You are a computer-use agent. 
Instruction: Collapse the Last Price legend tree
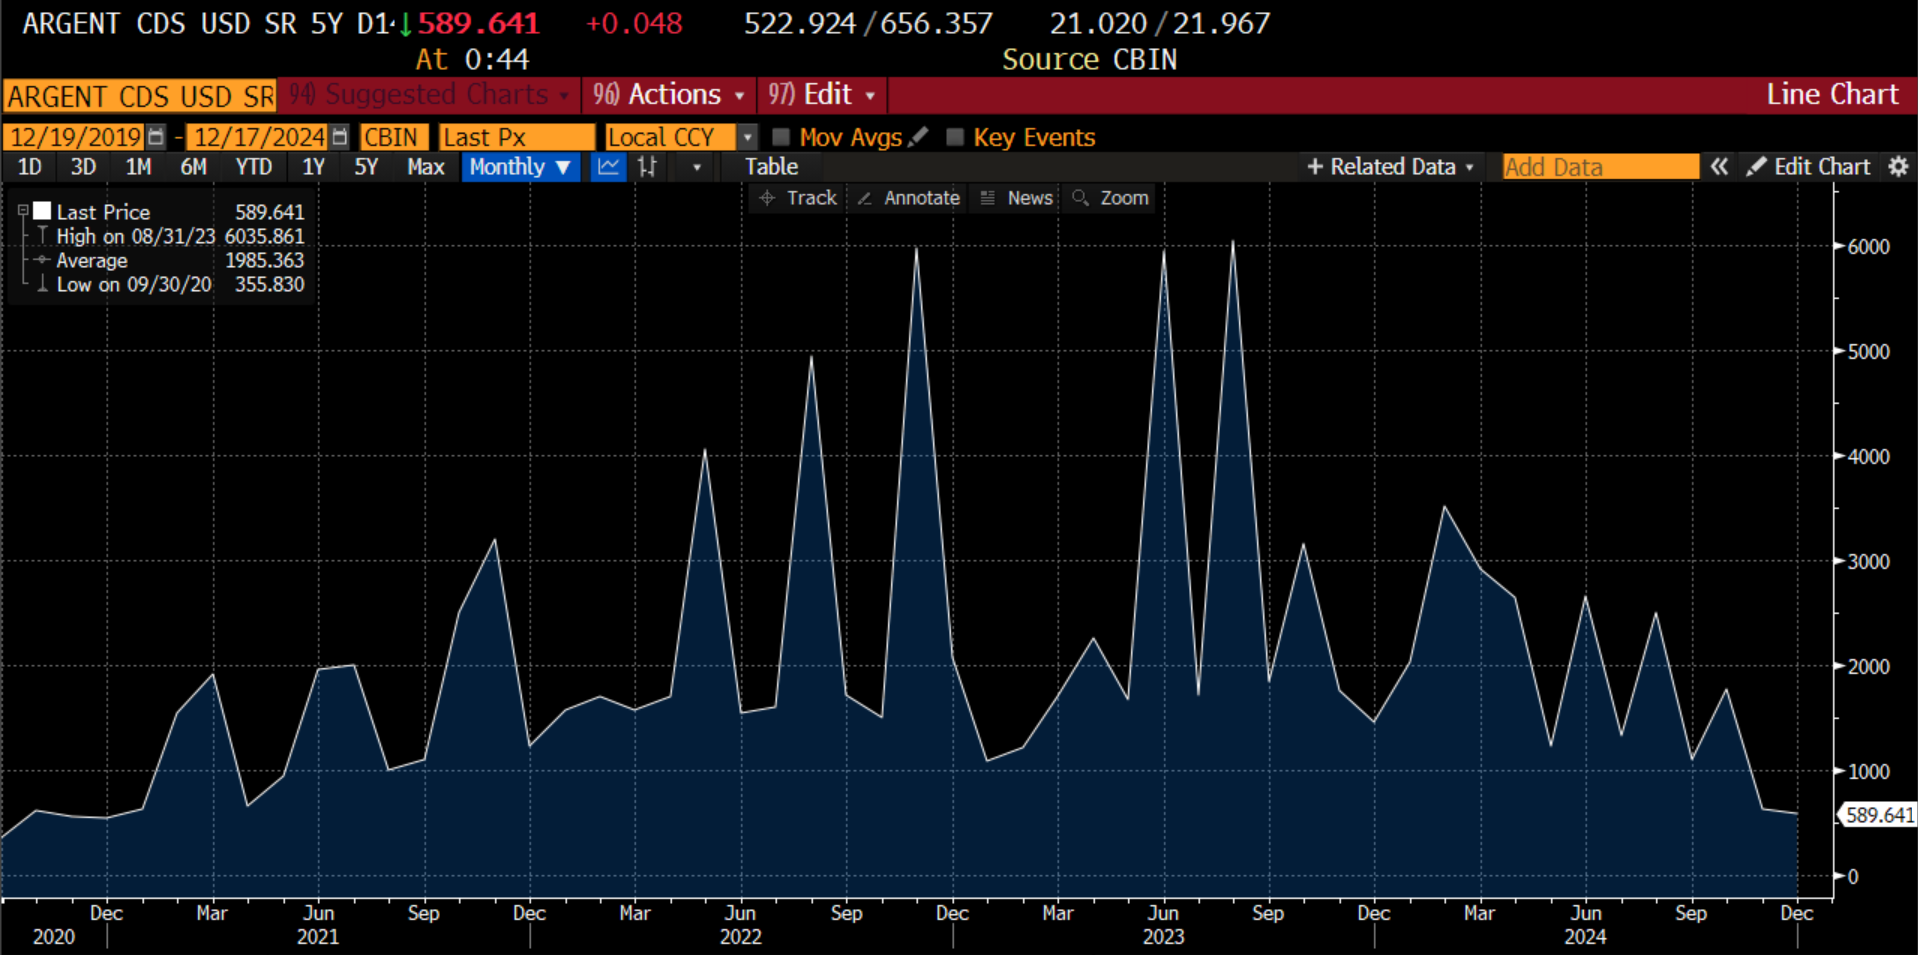(x=22, y=211)
